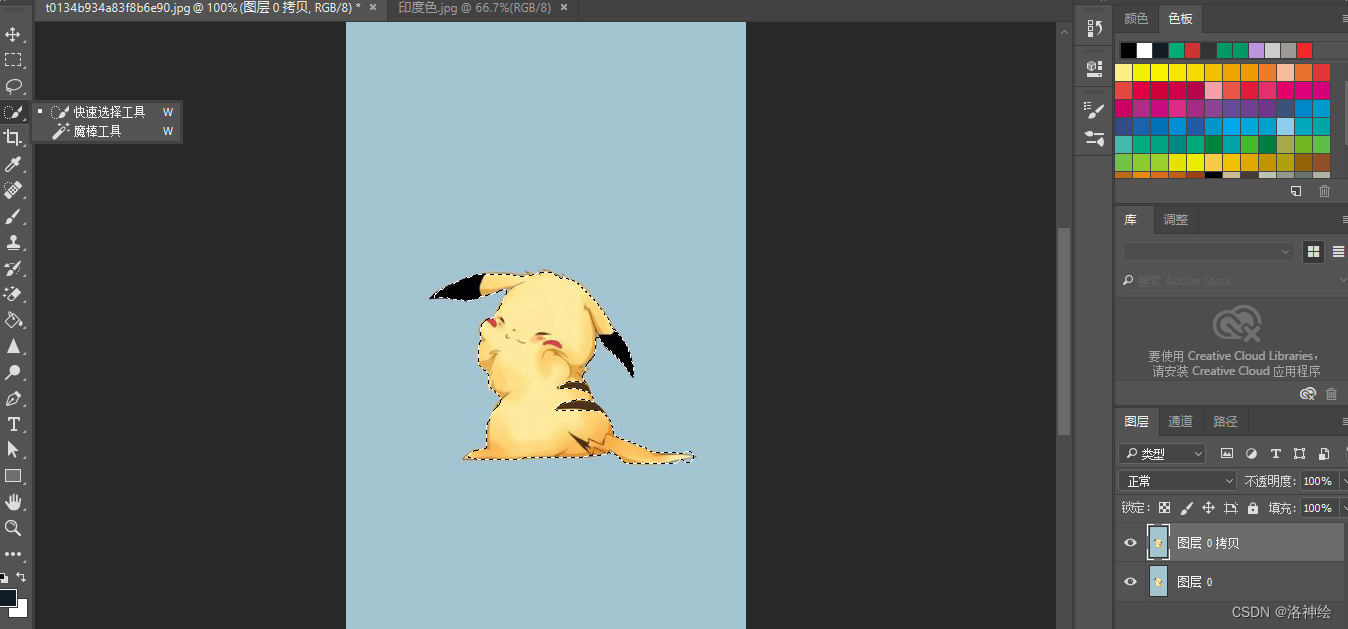
Task: Open the library selection dropdown
Action: coord(1208,252)
